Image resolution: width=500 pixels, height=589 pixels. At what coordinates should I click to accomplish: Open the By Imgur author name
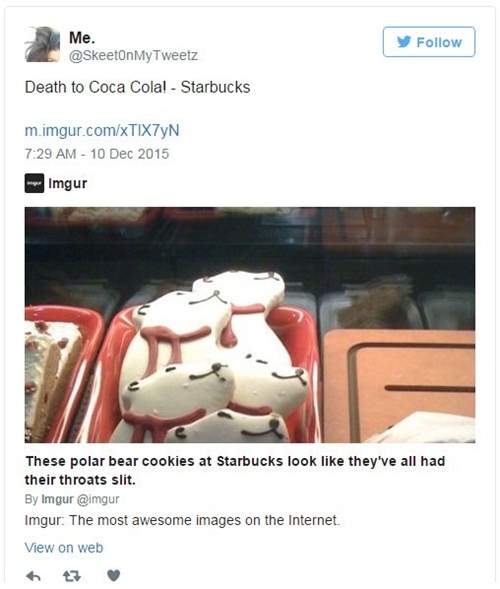coord(57,499)
